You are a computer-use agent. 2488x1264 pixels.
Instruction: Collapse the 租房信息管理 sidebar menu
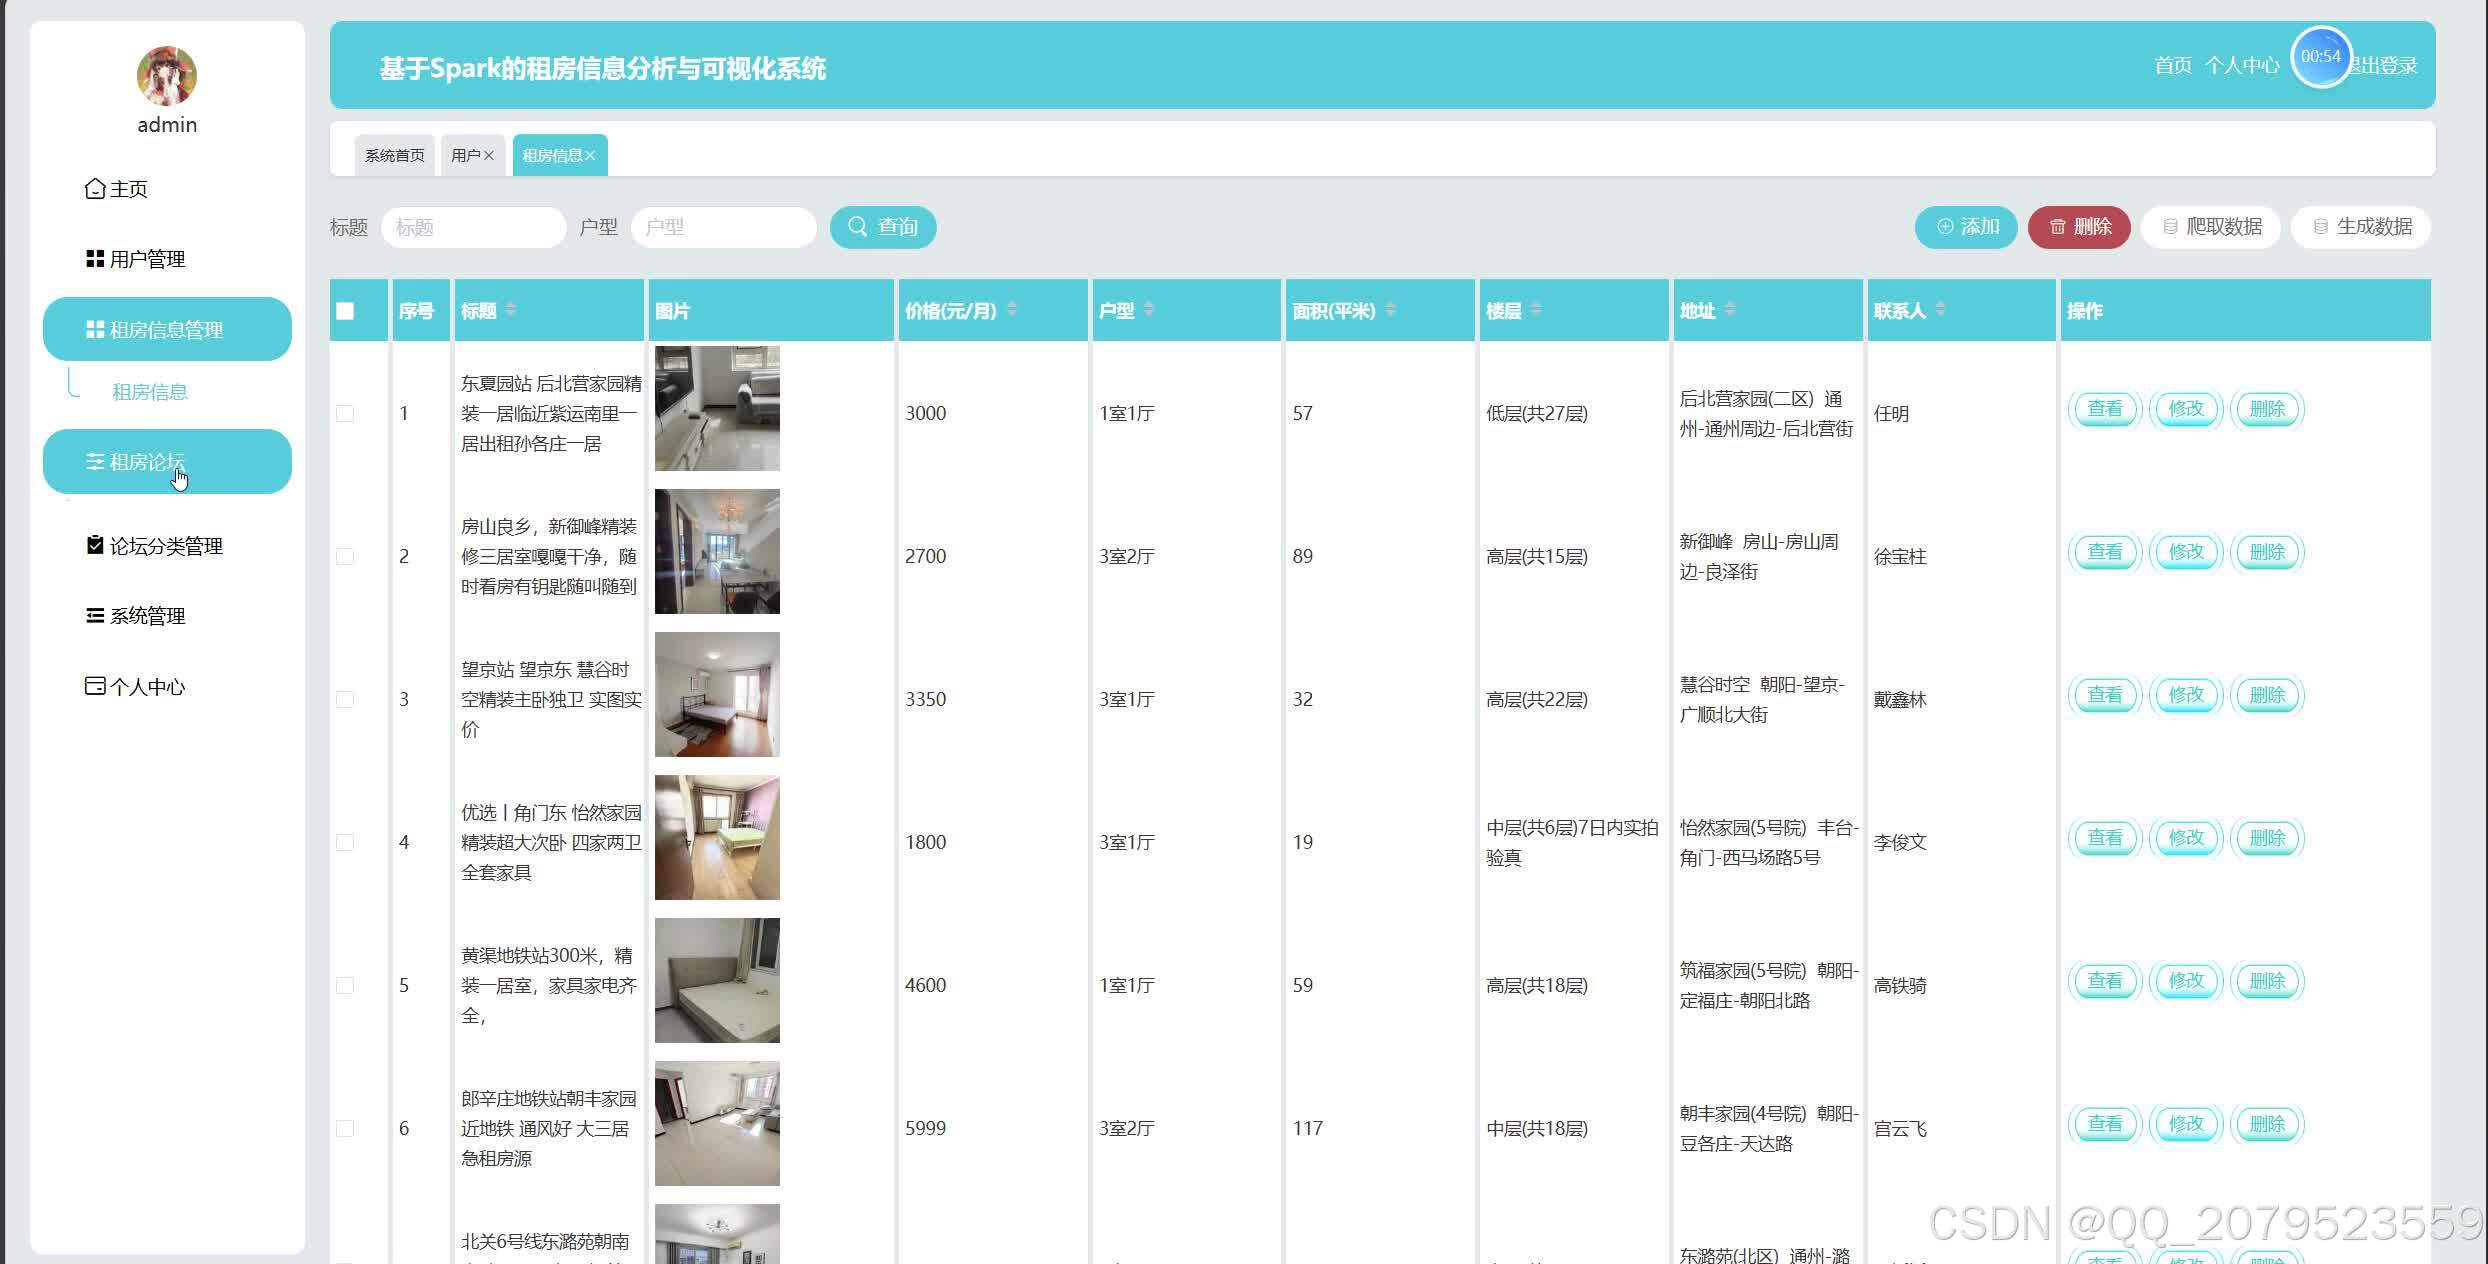167,329
